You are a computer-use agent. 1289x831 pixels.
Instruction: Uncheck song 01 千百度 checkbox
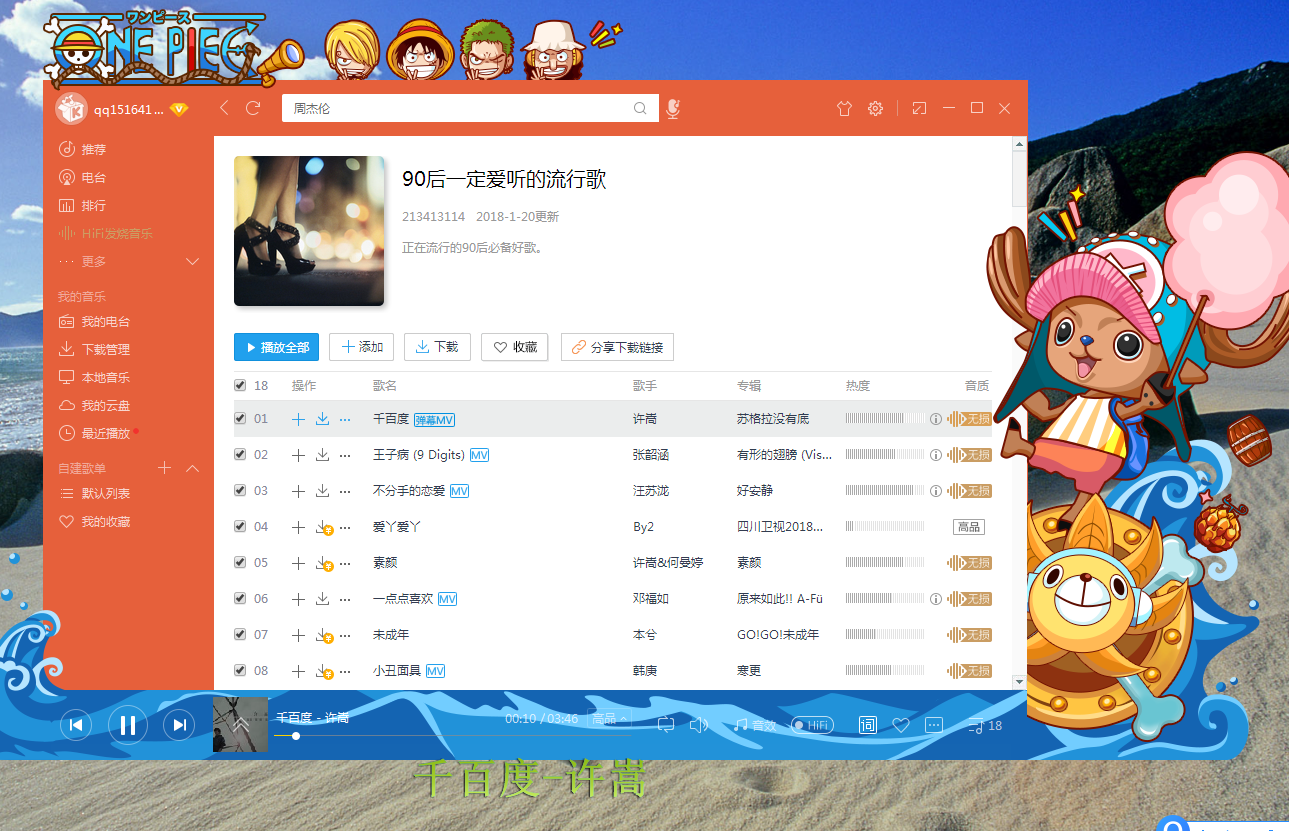click(x=240, y=419)
